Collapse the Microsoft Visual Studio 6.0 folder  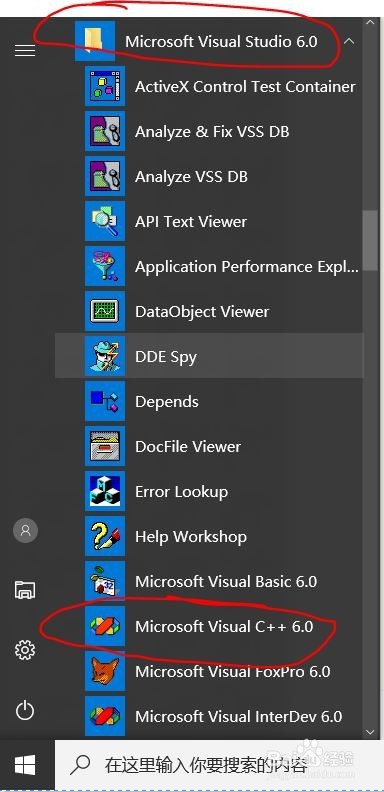(x=349, y=41)
